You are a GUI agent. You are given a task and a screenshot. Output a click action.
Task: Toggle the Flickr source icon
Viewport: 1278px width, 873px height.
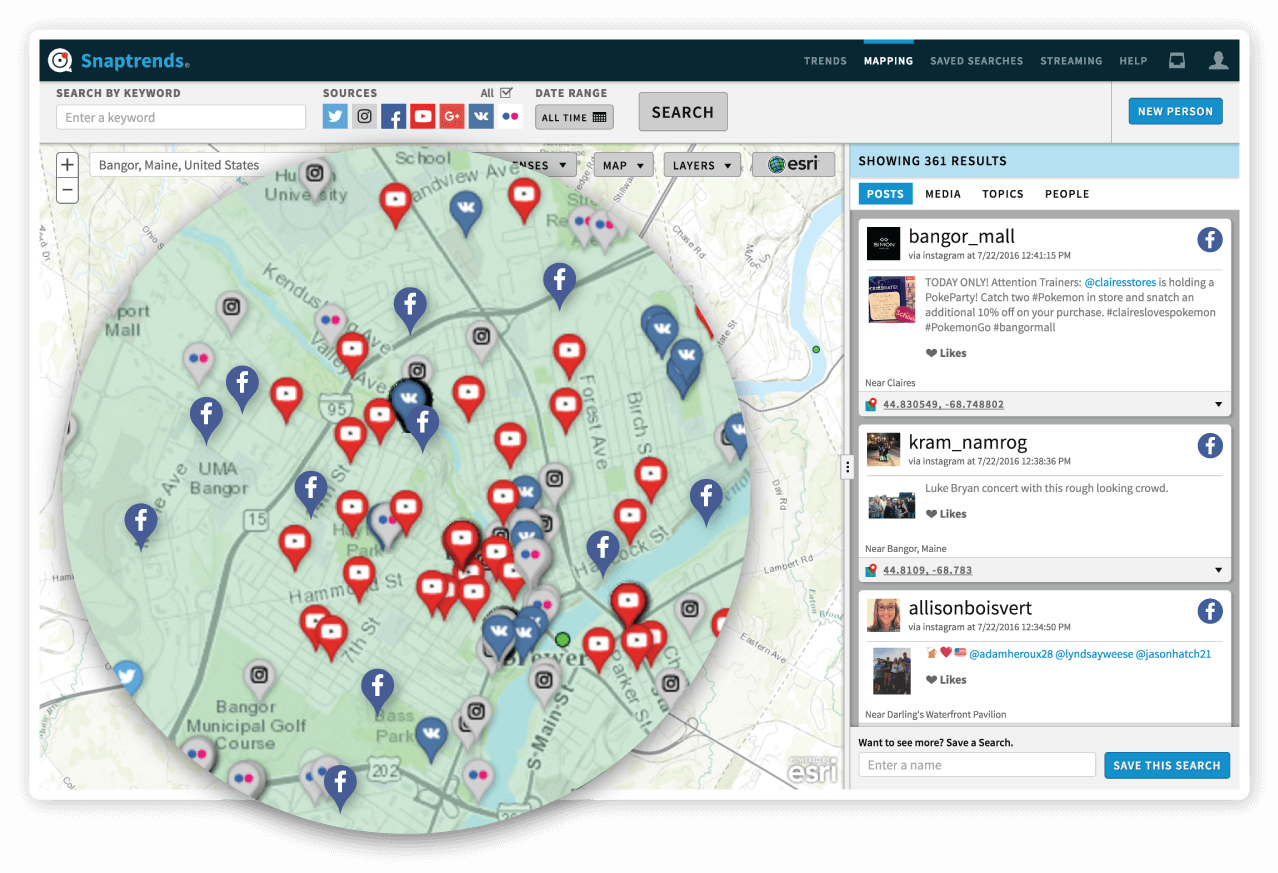click(510, 117)
